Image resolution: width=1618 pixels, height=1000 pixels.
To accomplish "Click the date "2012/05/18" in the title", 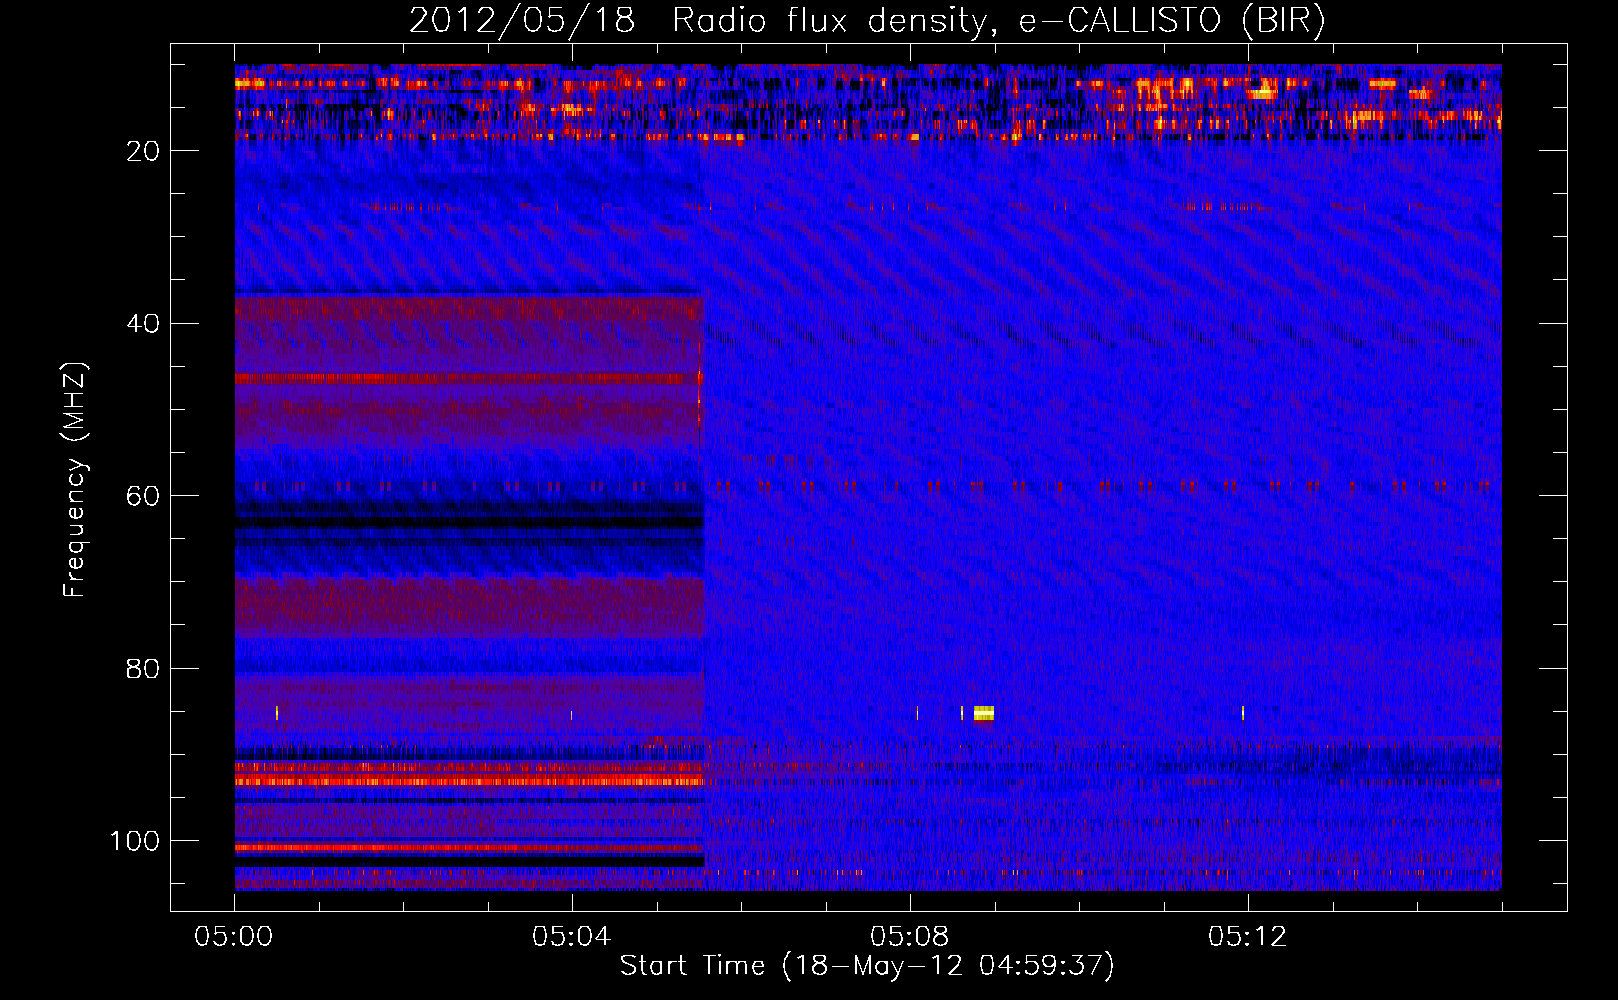I will pos(522,21).
